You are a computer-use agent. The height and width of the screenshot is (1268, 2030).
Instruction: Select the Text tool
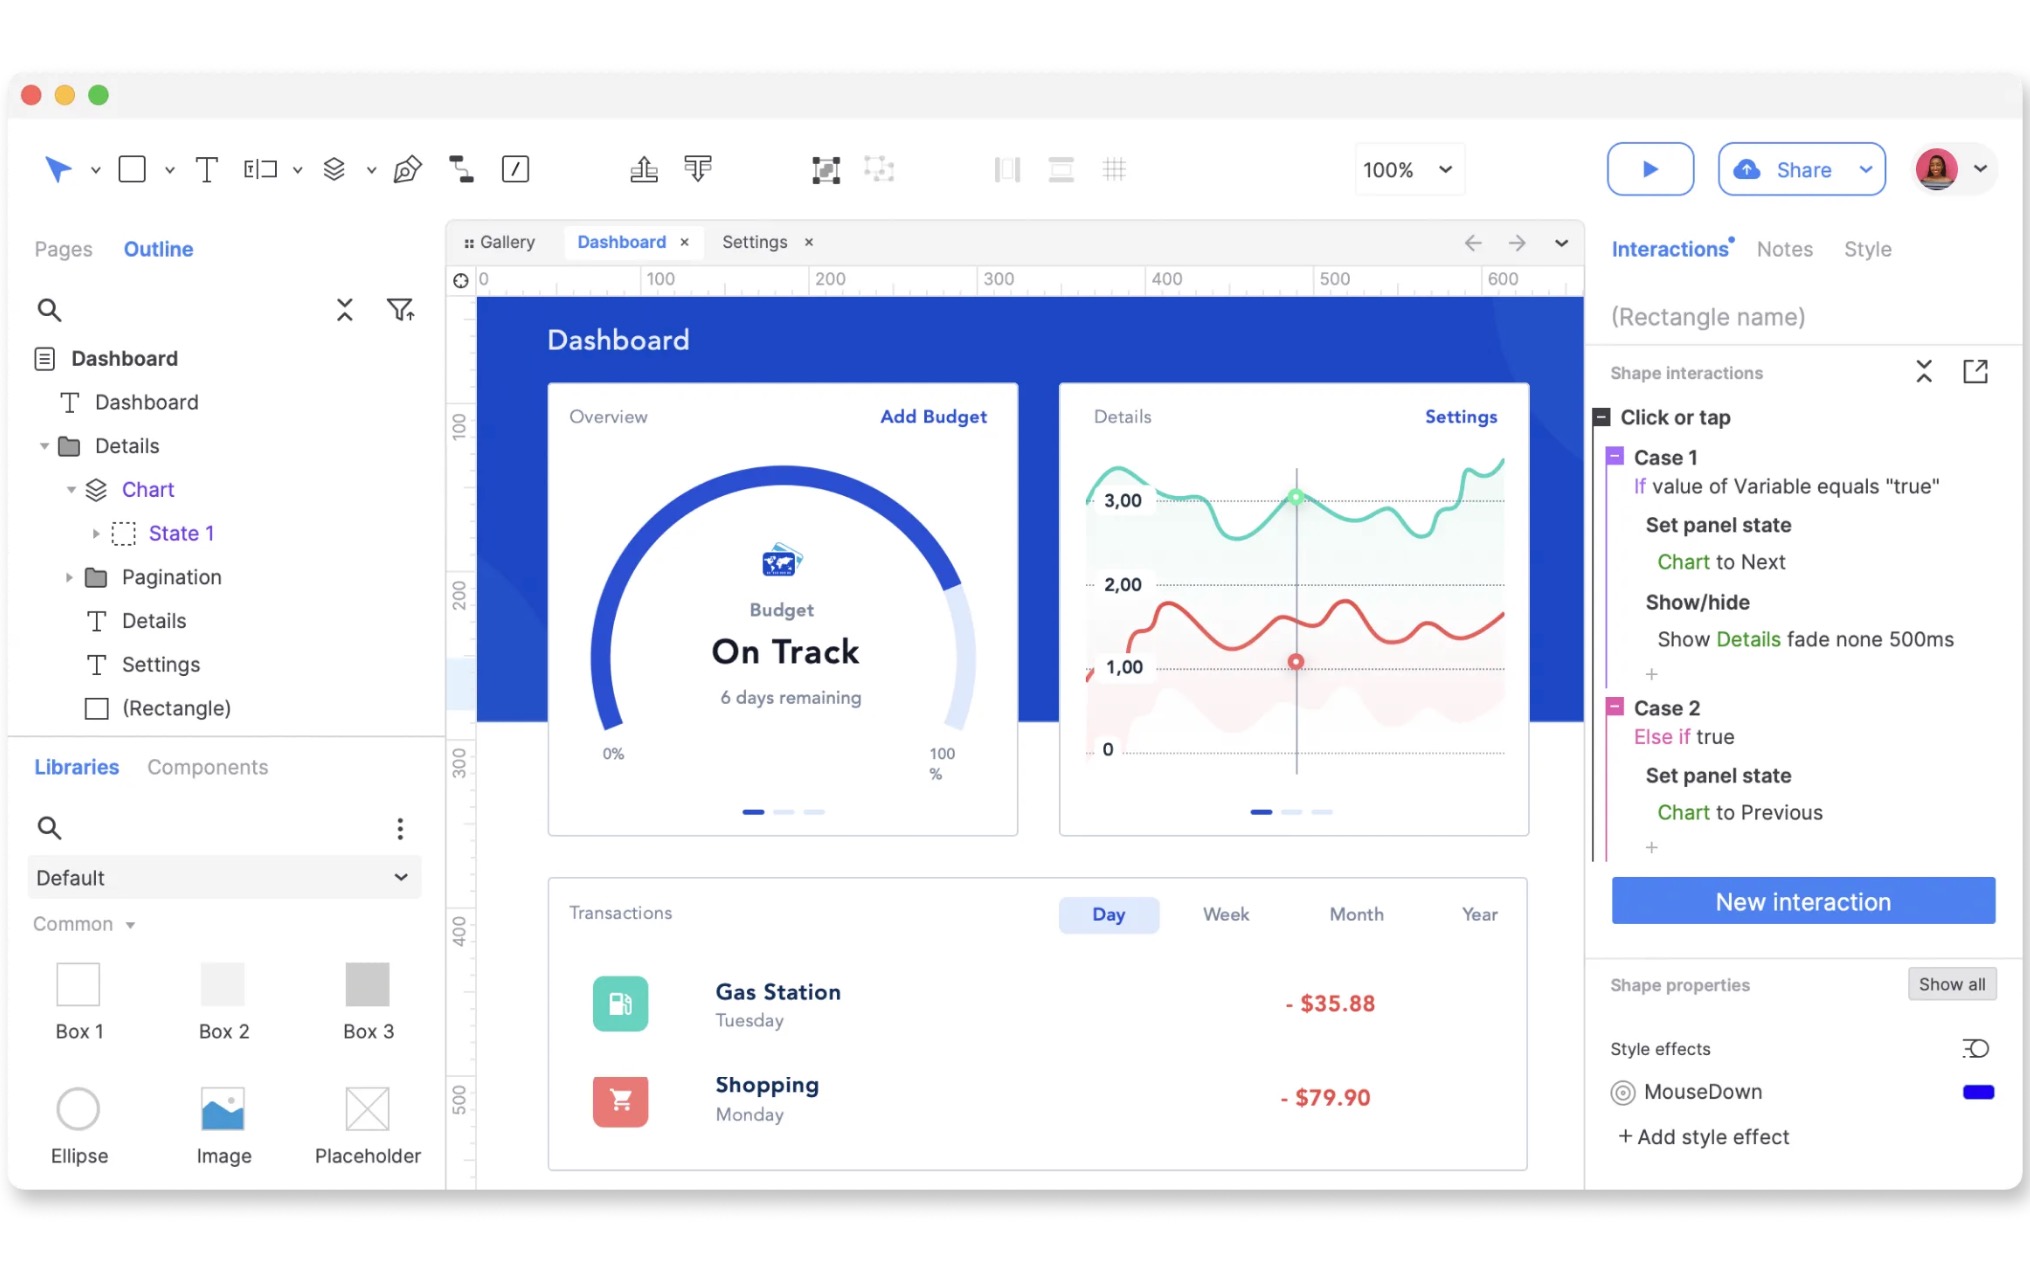pyautogui.click(x=206, y=169)
